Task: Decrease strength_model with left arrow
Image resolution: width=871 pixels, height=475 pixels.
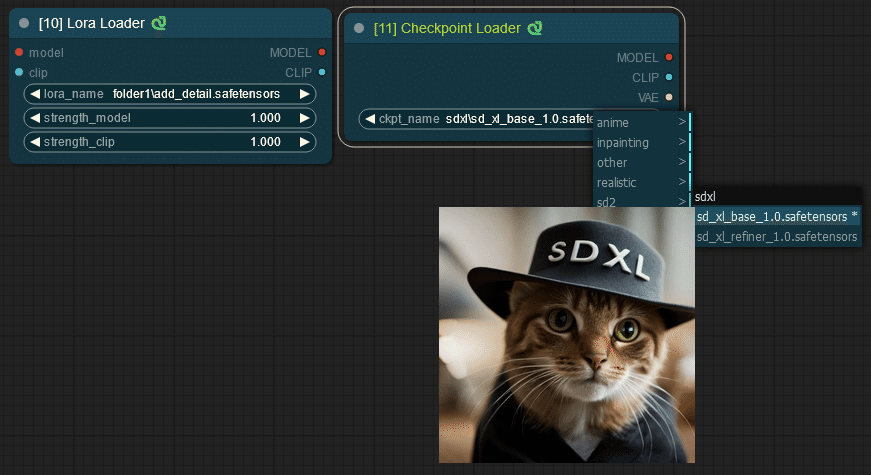Action: (35, 118)
